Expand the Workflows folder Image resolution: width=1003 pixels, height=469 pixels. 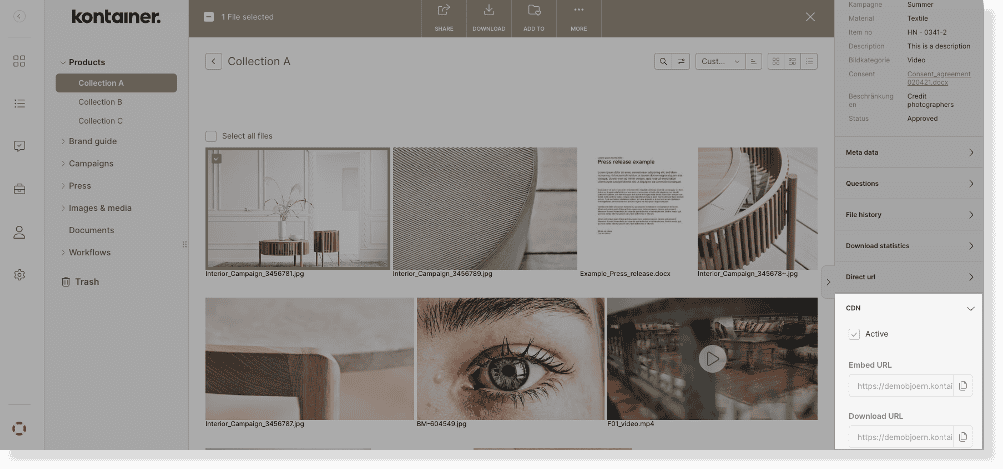pyautogui.click(x=63, y=252)
